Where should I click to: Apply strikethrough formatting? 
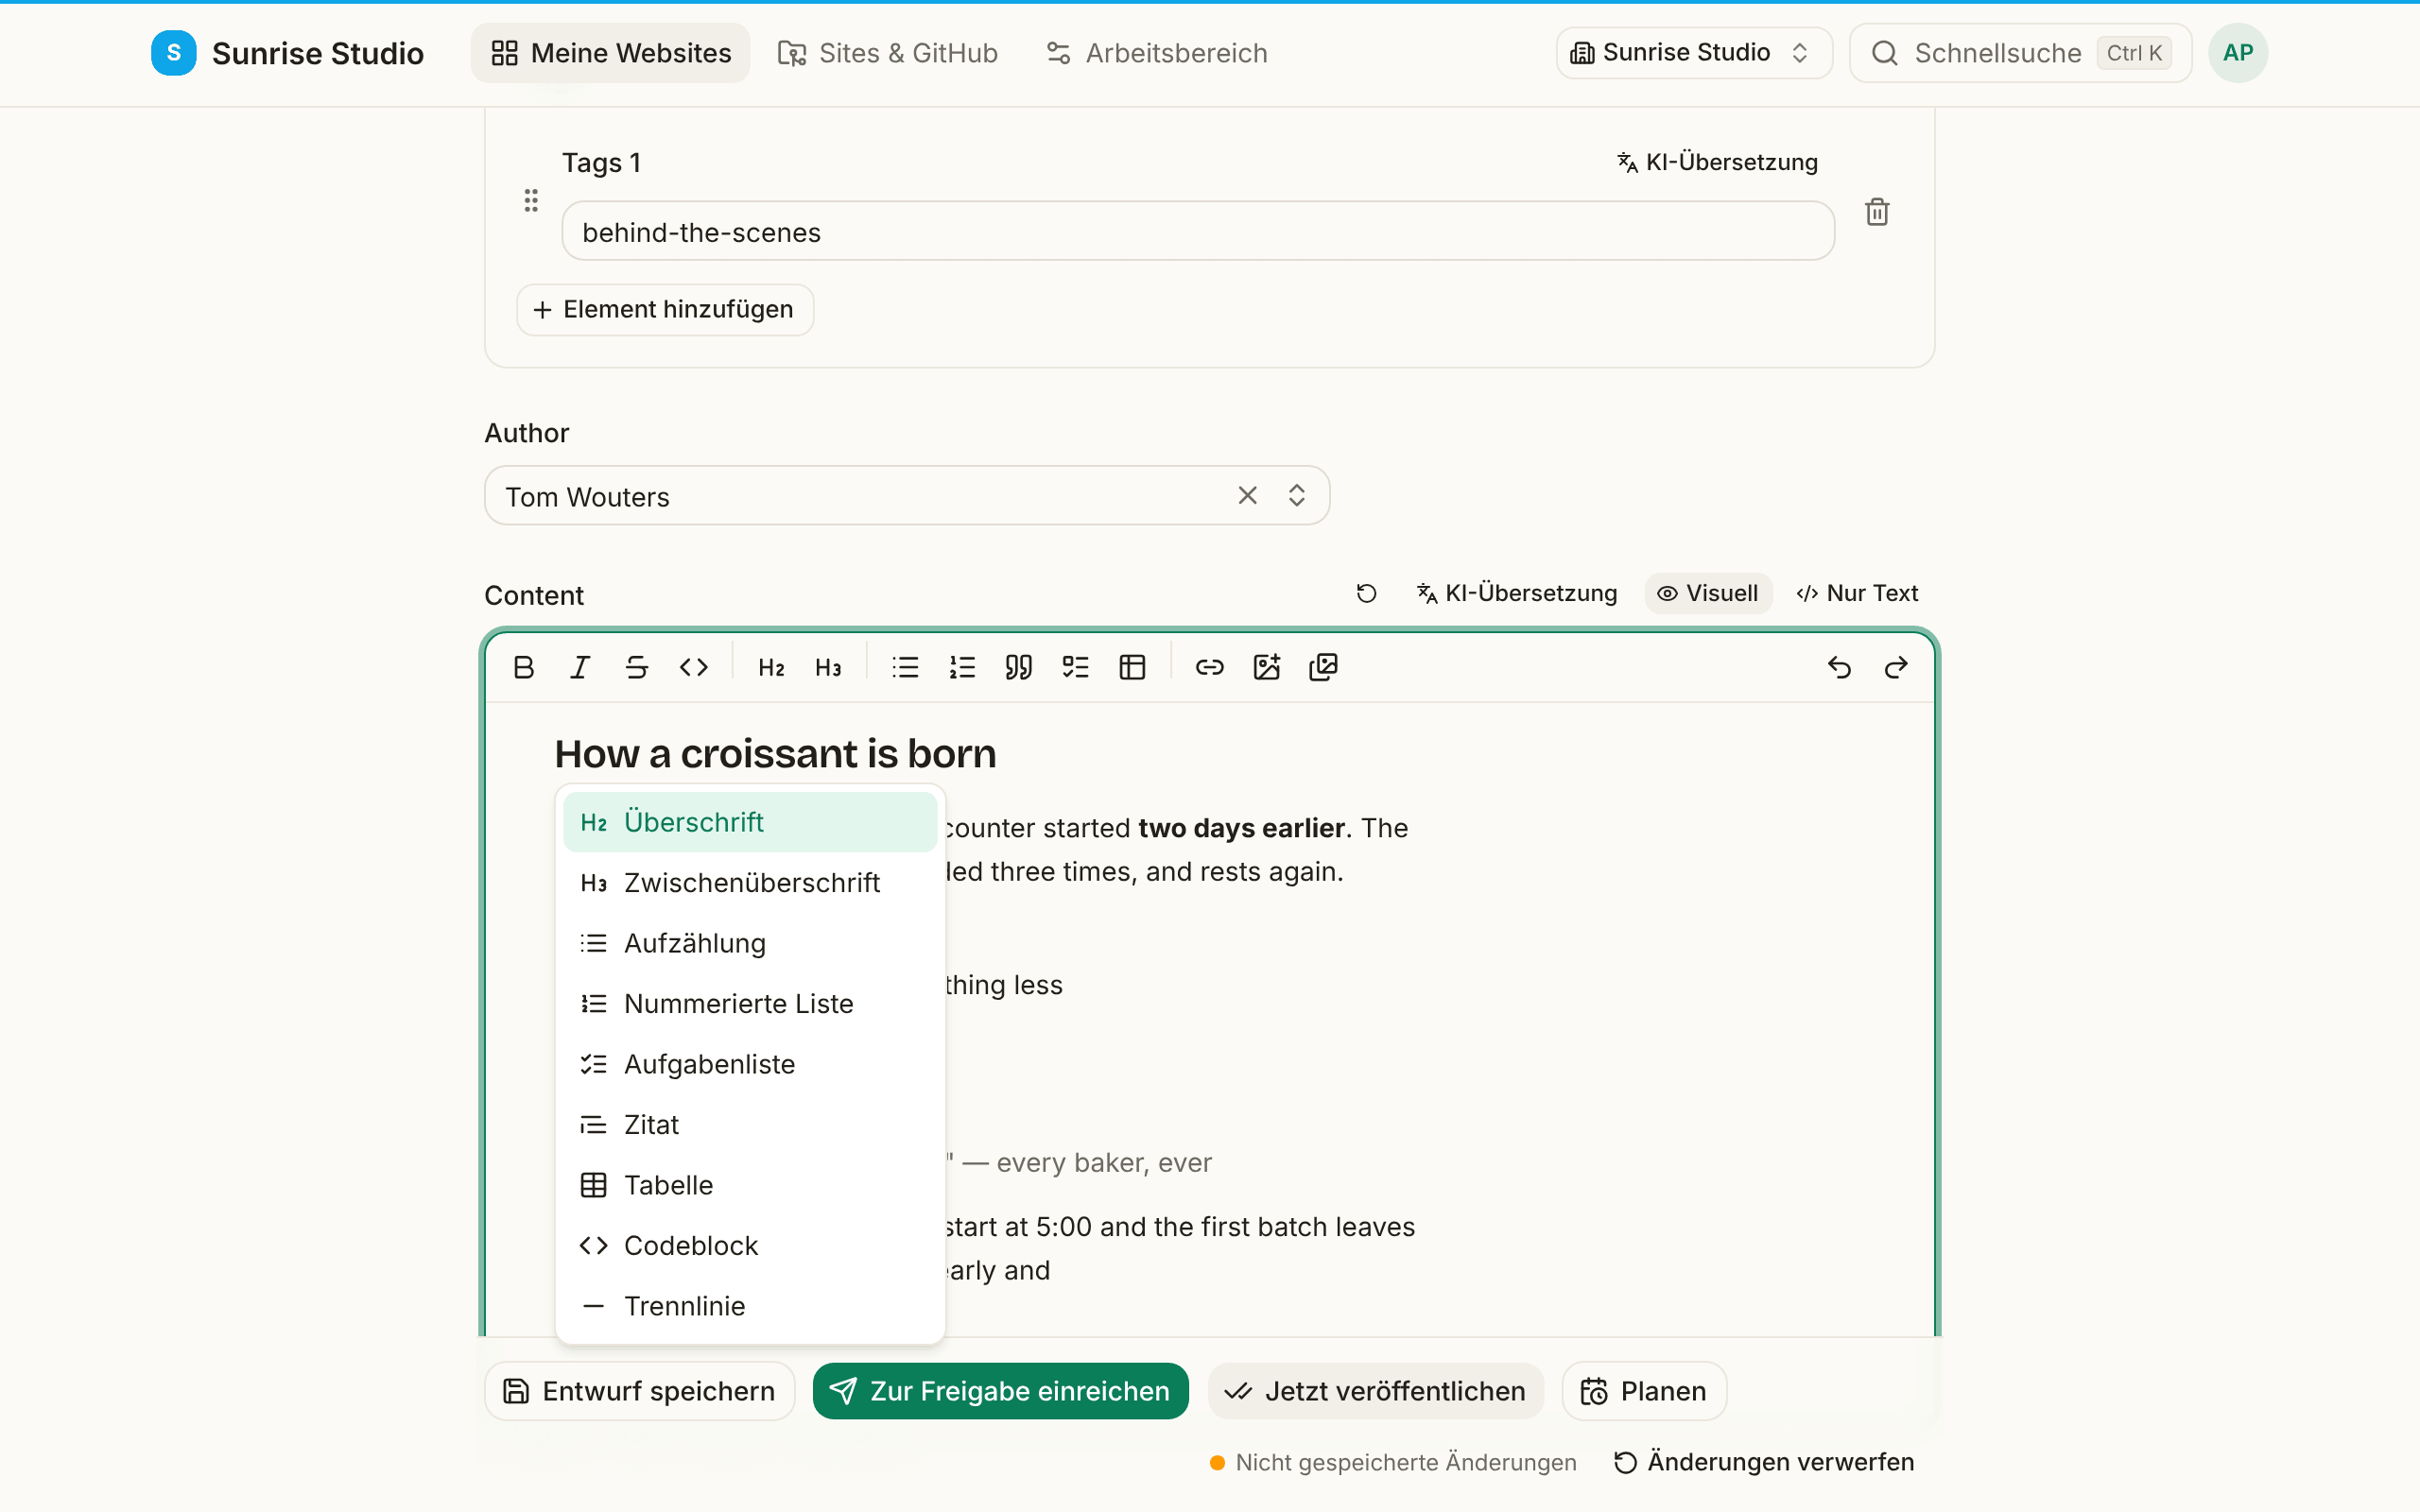coord(637,667)
